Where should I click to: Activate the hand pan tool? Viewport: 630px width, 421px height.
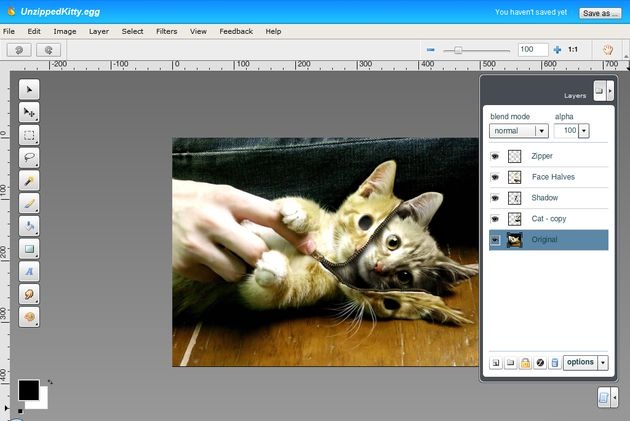(x=608, y=50)
